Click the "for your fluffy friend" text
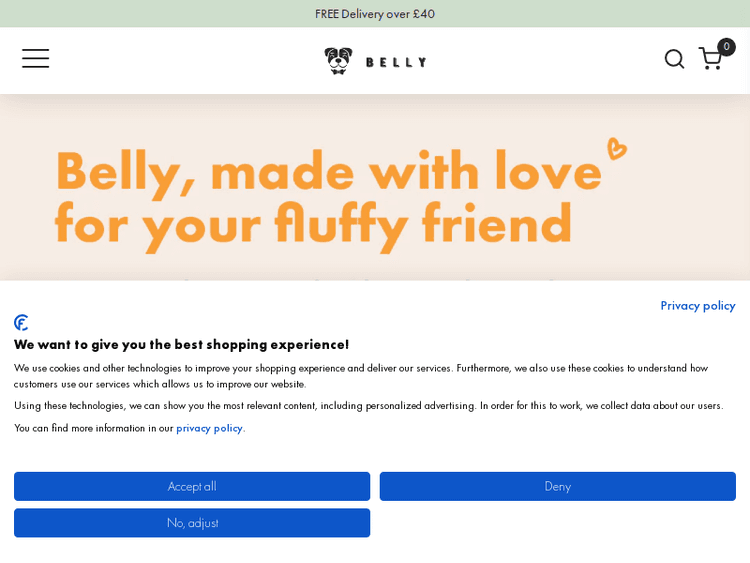This screenshot has width=750, height=563. [x=312, y=224]
